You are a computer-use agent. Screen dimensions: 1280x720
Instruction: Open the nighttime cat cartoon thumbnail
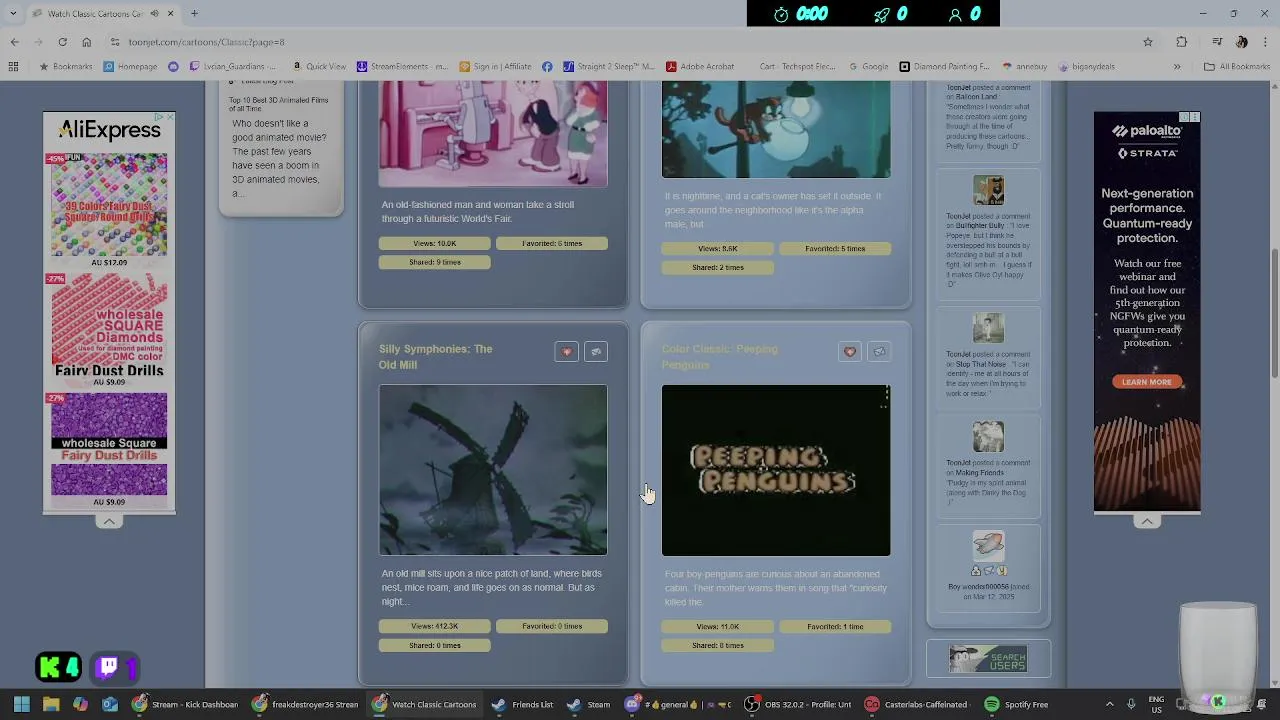pyautogui.click(x=776, y=130)
